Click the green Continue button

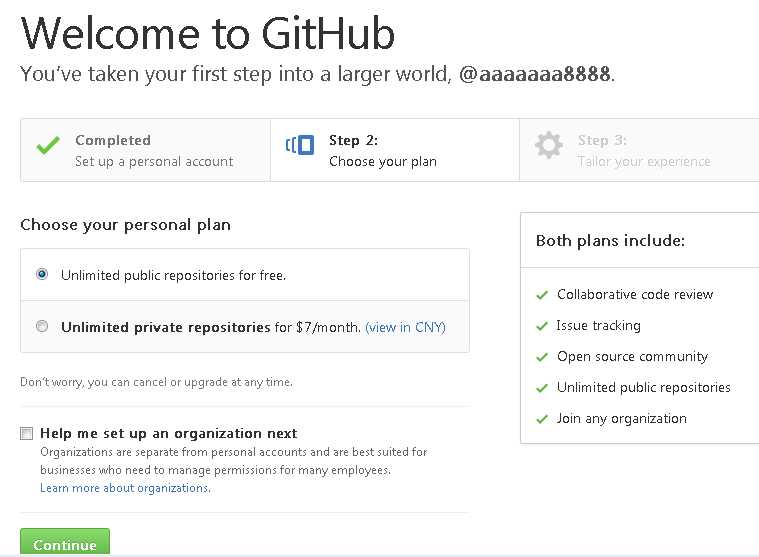pos(65,542)
